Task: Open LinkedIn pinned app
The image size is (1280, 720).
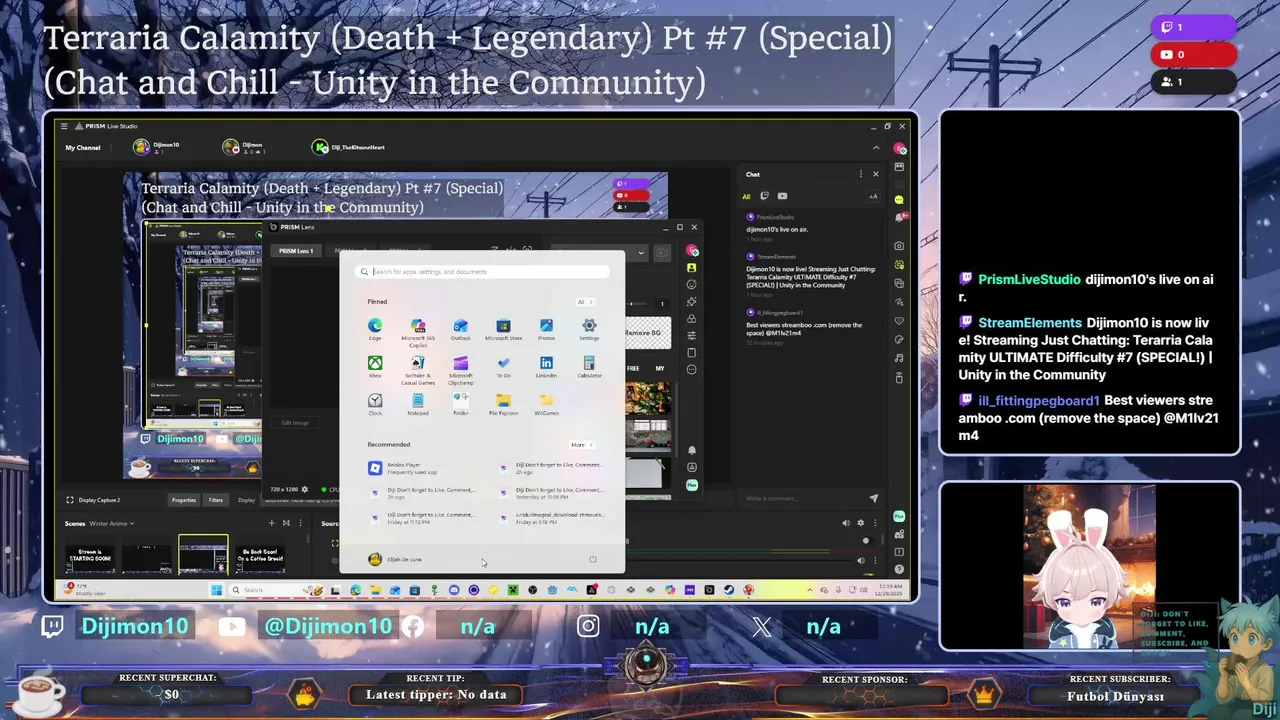Action: [x=546, y=366]
